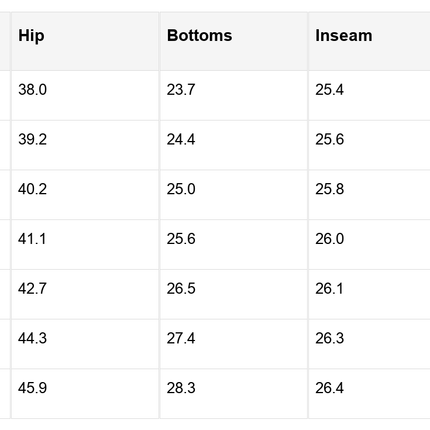Select the hip value 41.1
The width and height of the screenshot is (430, 430).
point(32,239)
